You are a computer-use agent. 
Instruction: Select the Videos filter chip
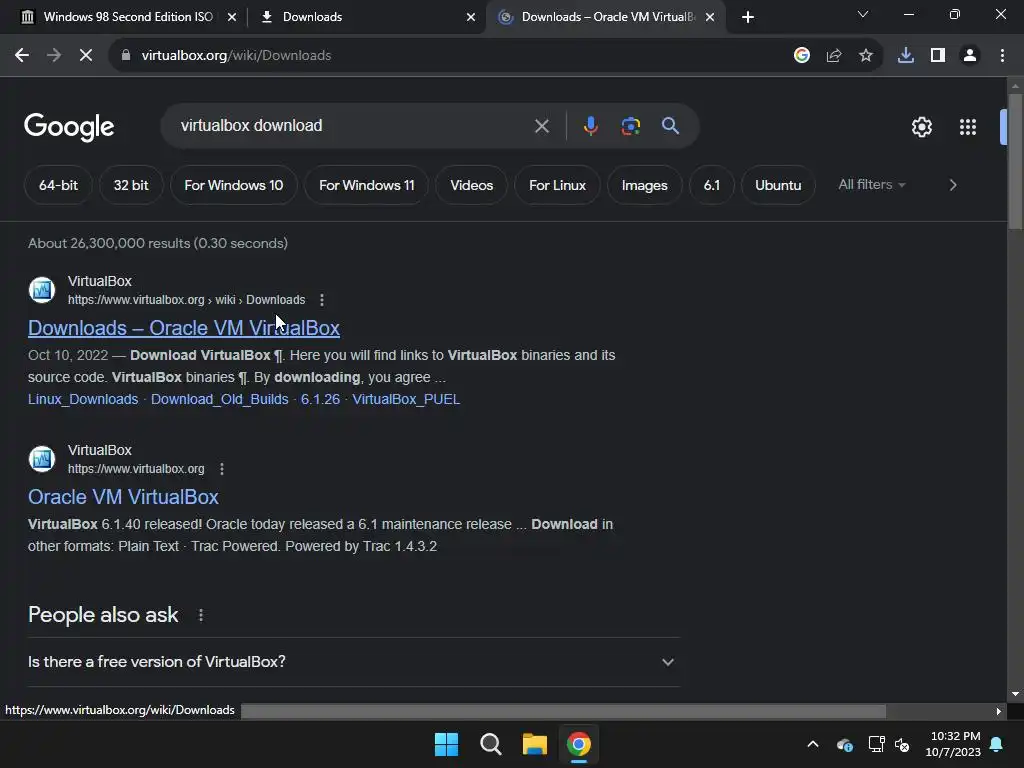(x=472, y=185)
